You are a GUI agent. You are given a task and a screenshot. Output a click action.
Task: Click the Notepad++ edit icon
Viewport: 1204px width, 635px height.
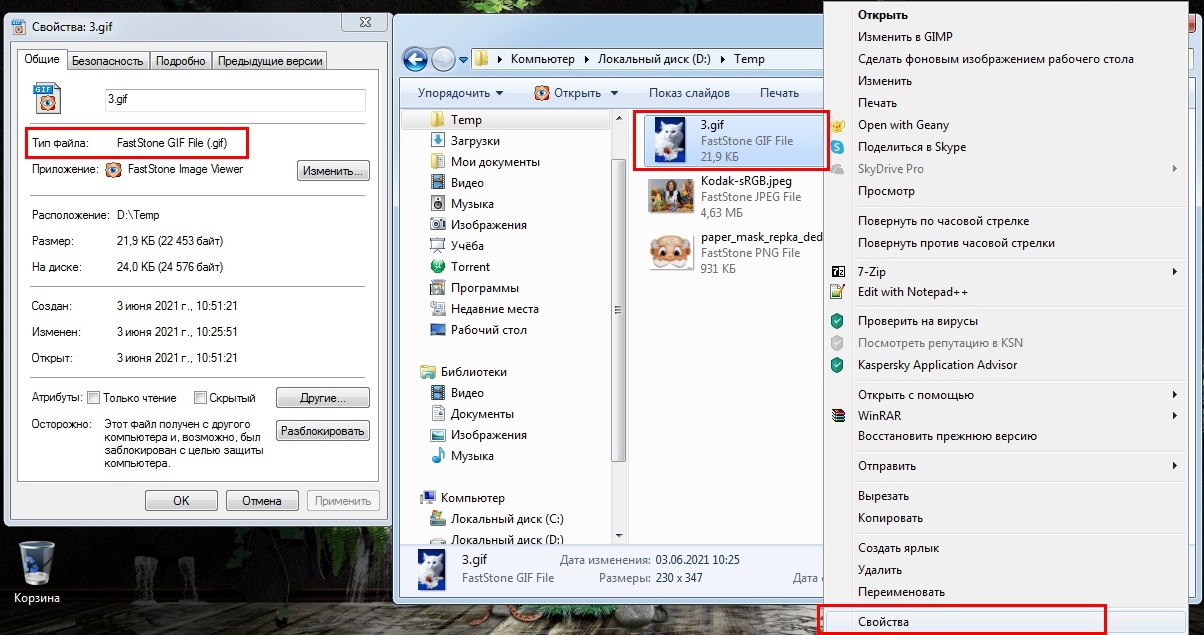tap(838, 292)
